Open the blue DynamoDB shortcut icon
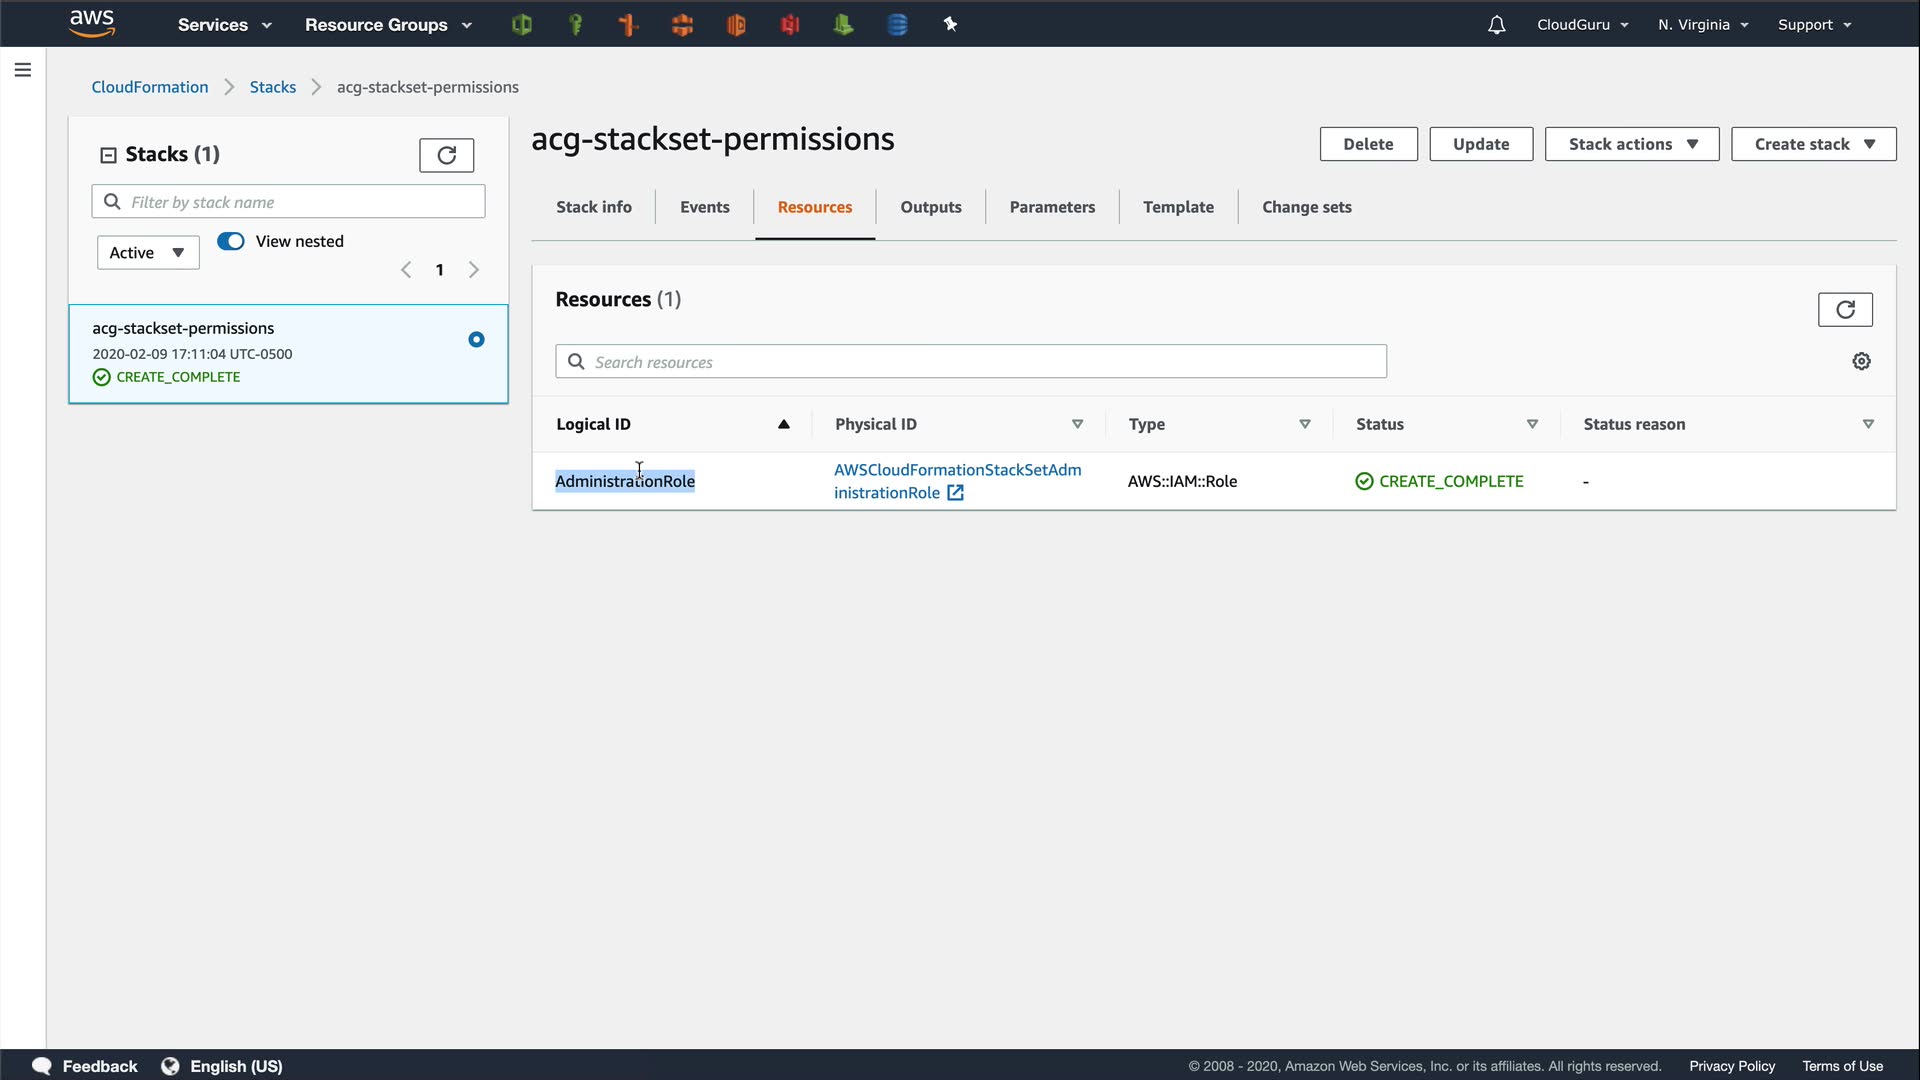The image size is (1920, 1080). point(897,25)
